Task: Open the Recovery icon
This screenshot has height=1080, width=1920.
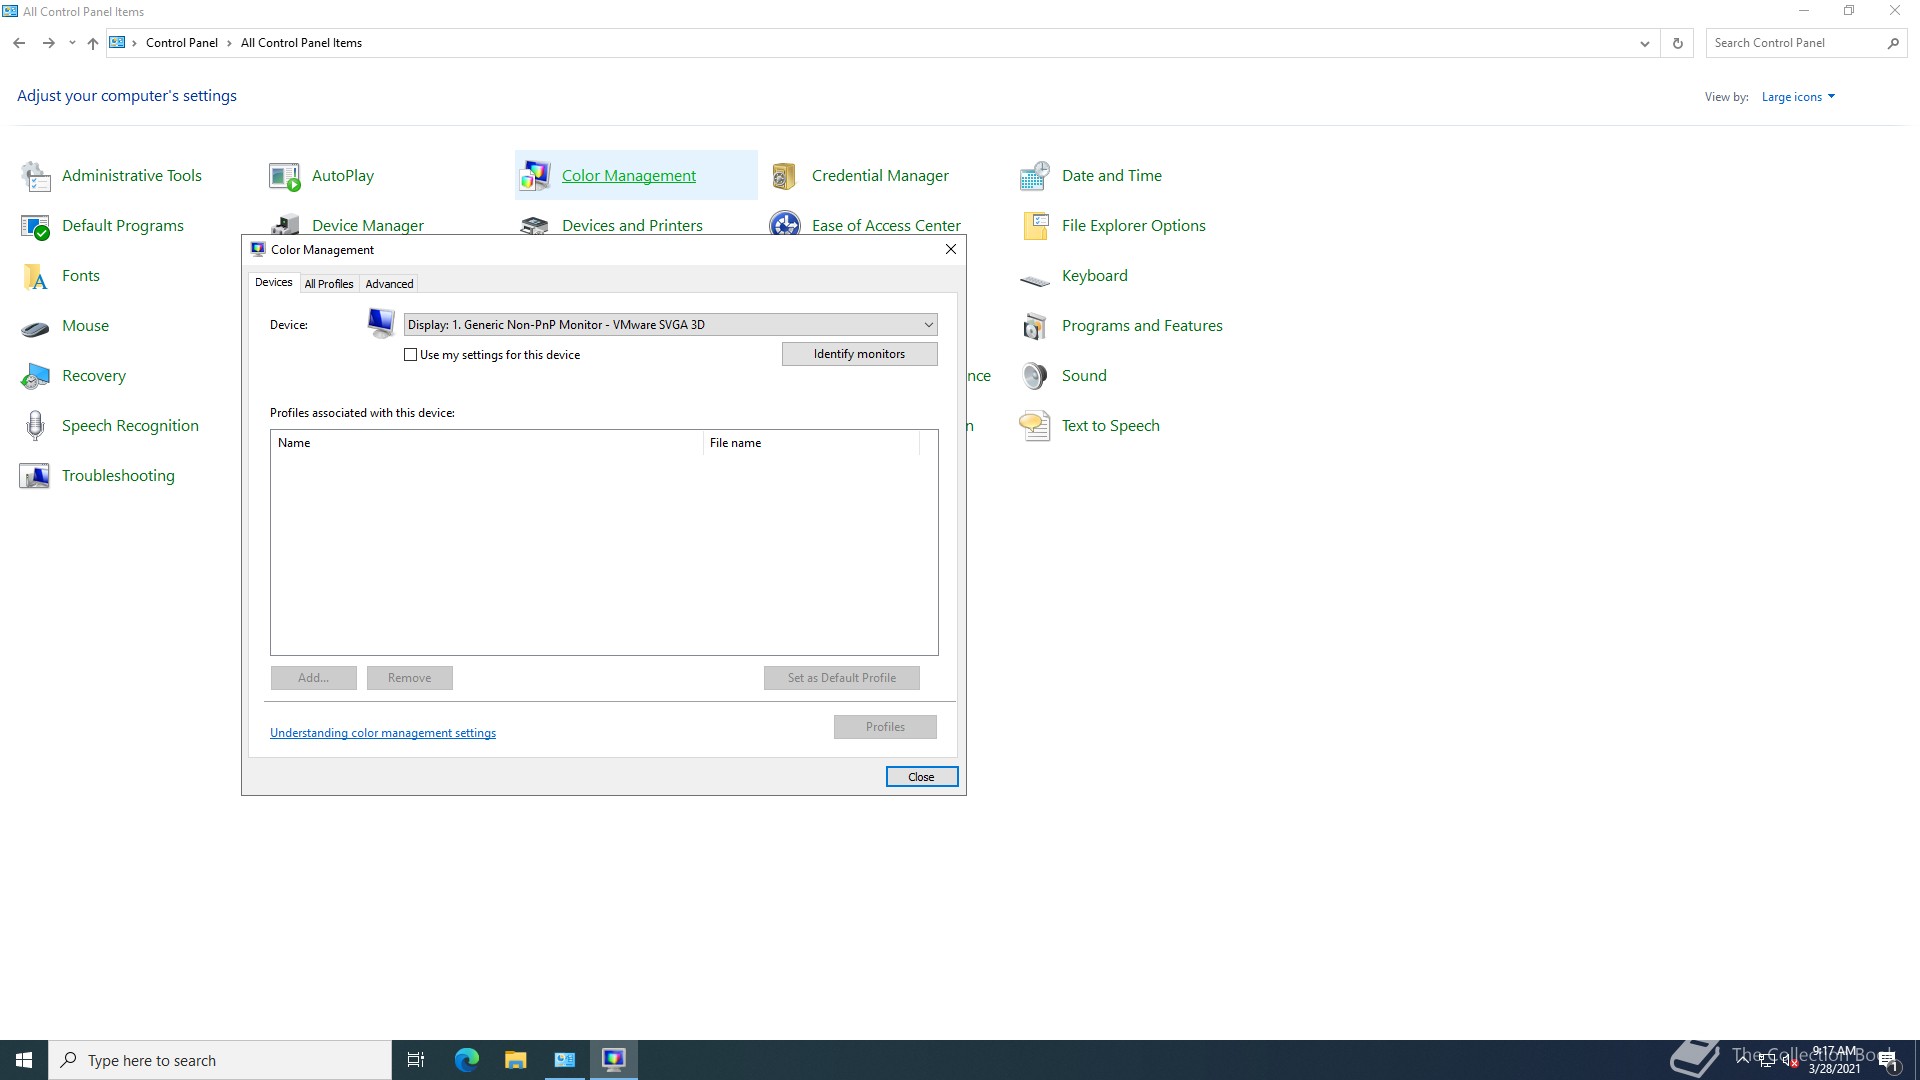Action: point(36,376)
